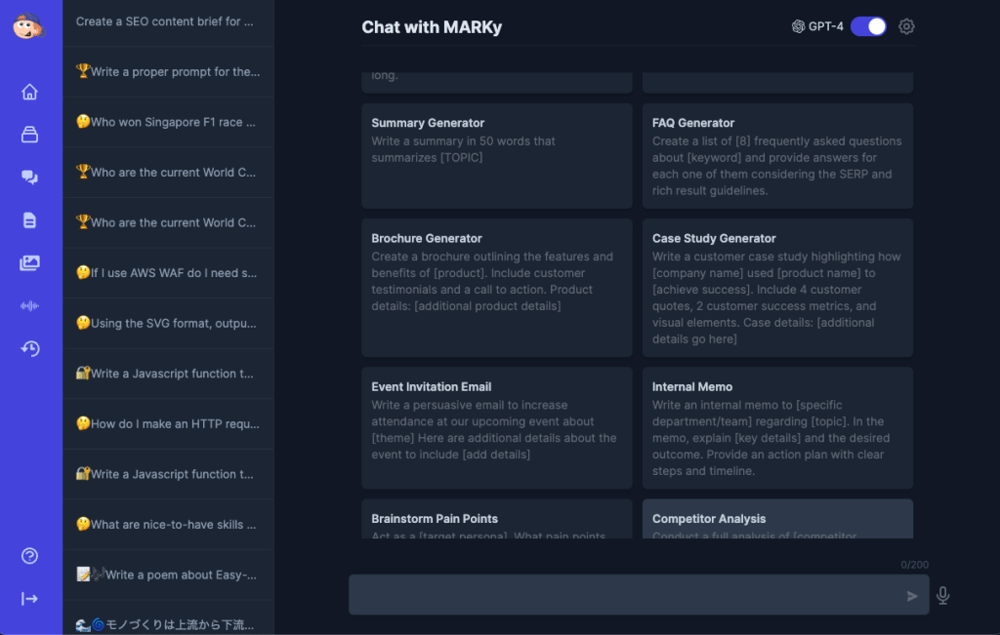
Task: Select the Summary Generator prompt card
Action: click(x=497, y=156)
